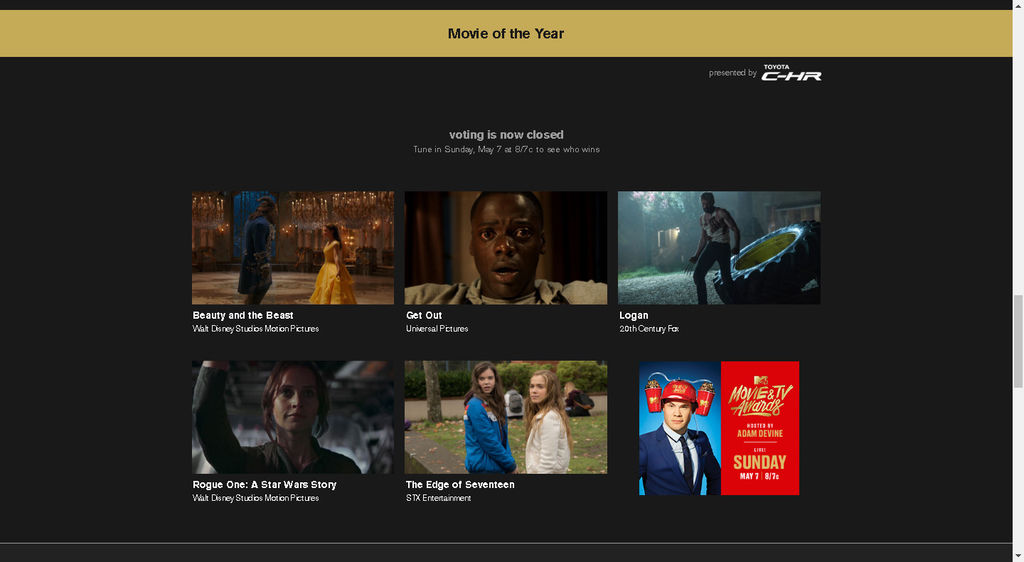Viewport: 1024px width, 562px height.
Task: Click the Universal Pictures studio label
Action: (437, 329)
